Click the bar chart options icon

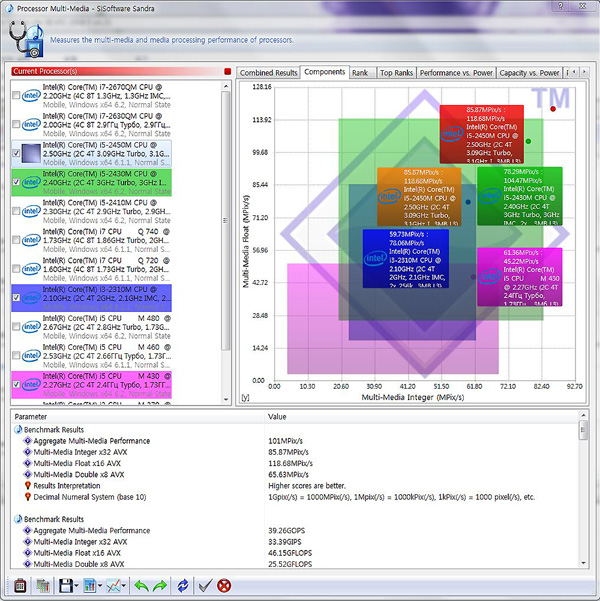pos(90,586)
